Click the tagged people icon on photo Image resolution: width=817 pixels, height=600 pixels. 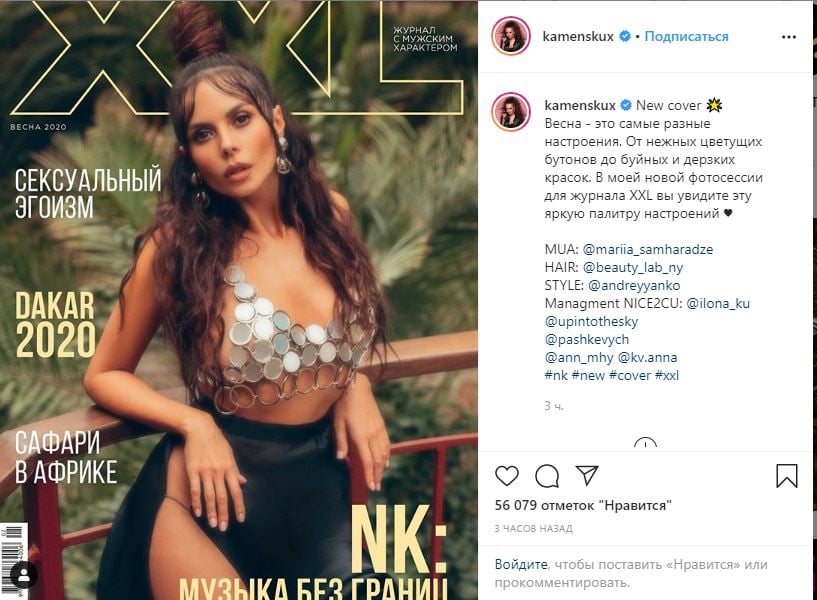24,575
